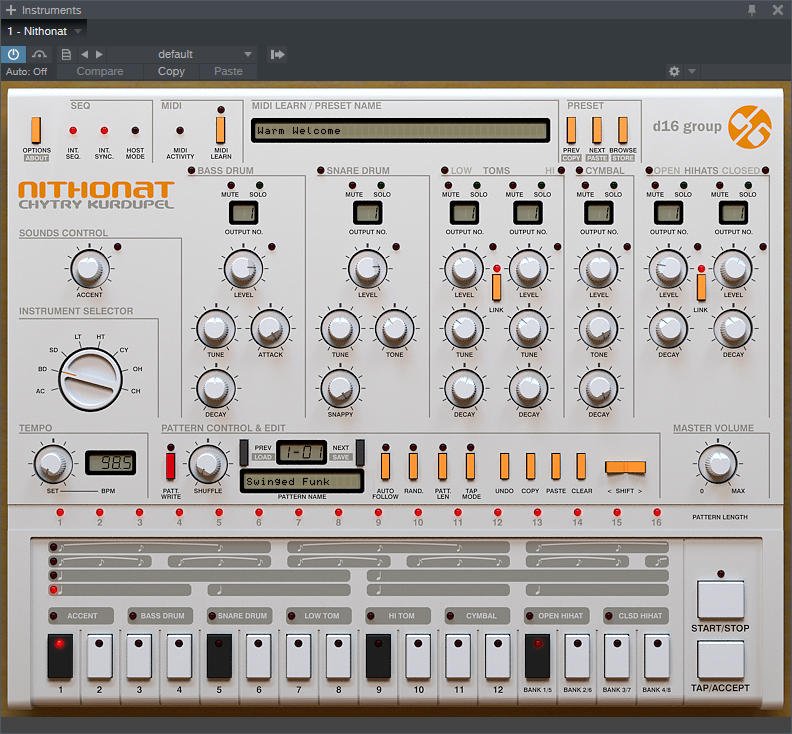Click the SHIFT rocker switch

click(625, 467)
